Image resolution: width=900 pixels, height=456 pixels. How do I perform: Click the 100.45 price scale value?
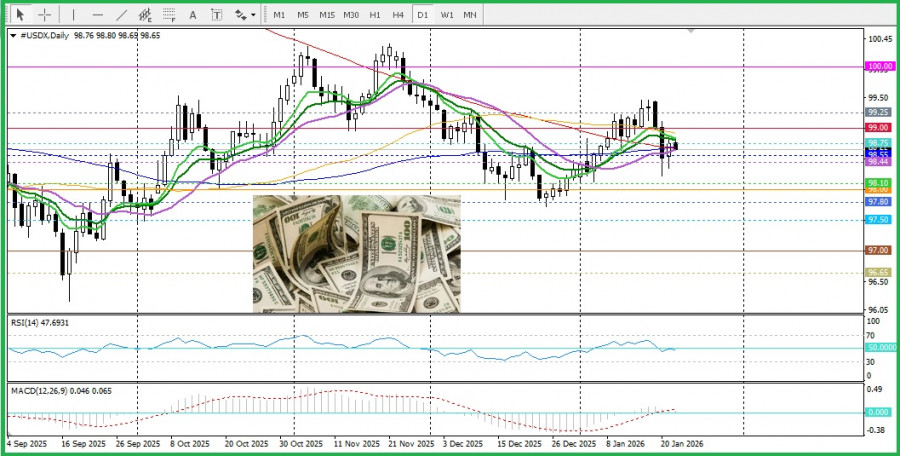coord(880,40)
